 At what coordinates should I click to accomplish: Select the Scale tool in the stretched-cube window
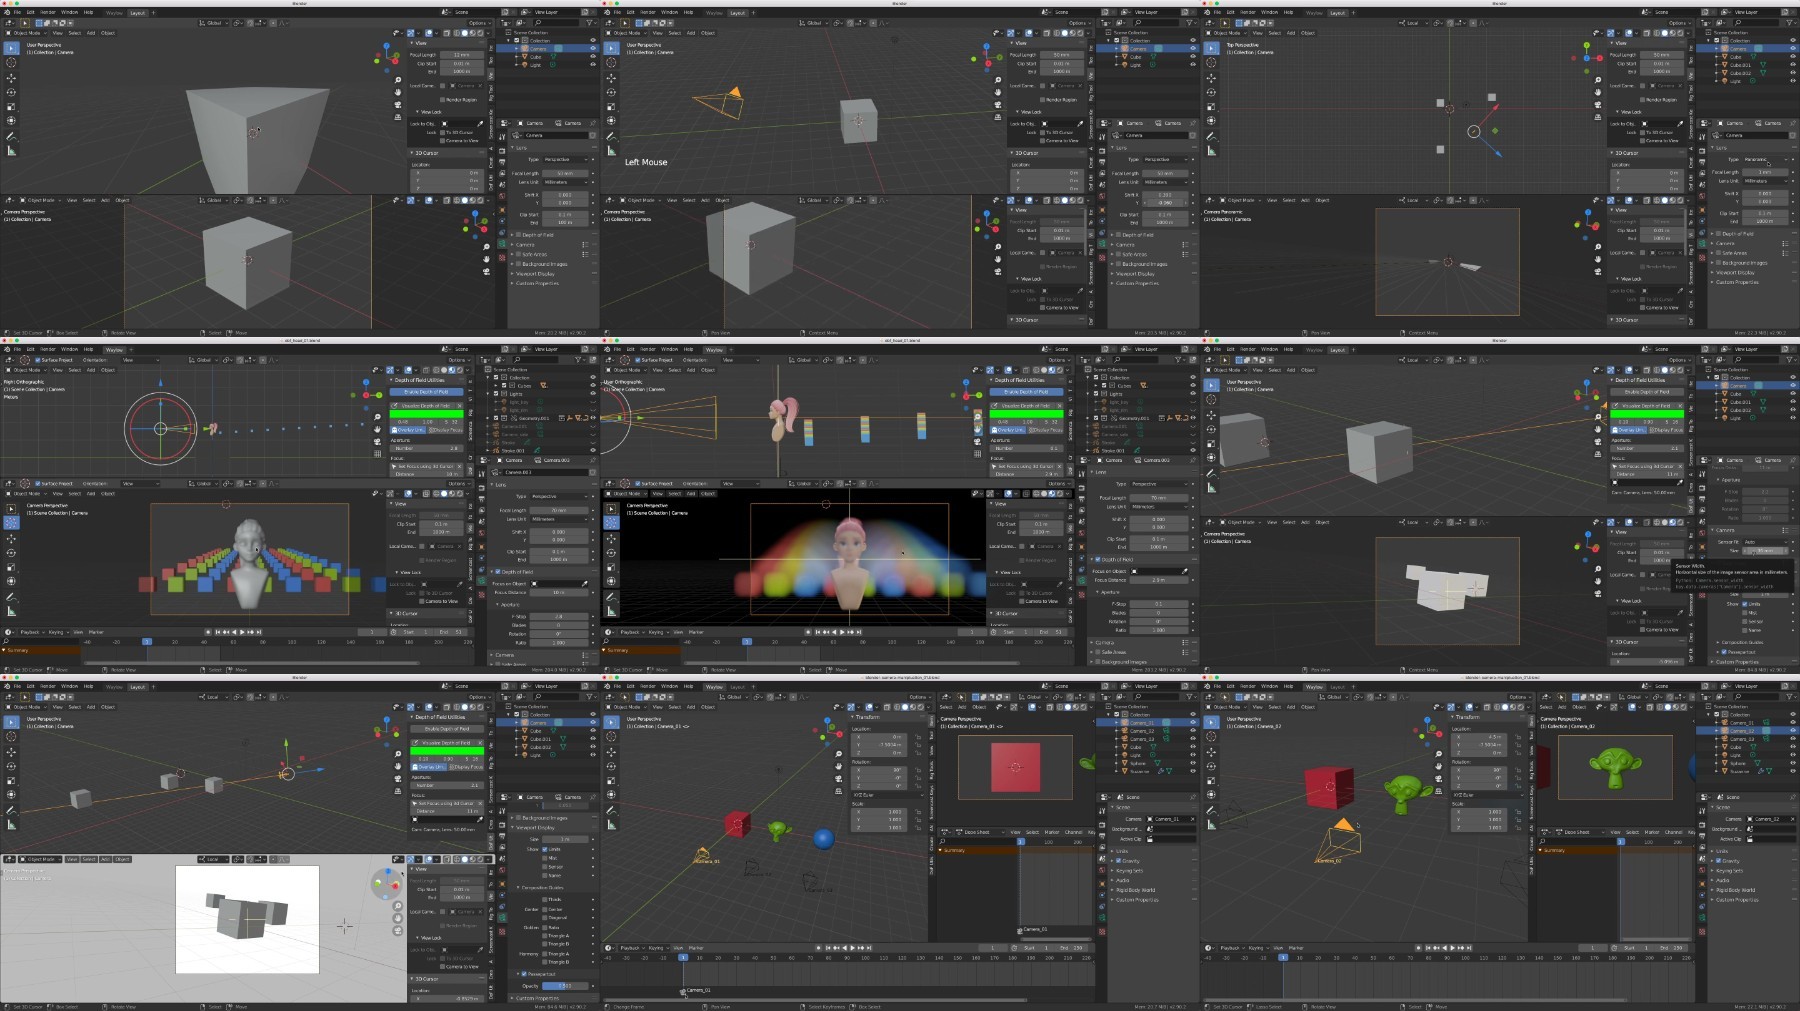(11, 107)
